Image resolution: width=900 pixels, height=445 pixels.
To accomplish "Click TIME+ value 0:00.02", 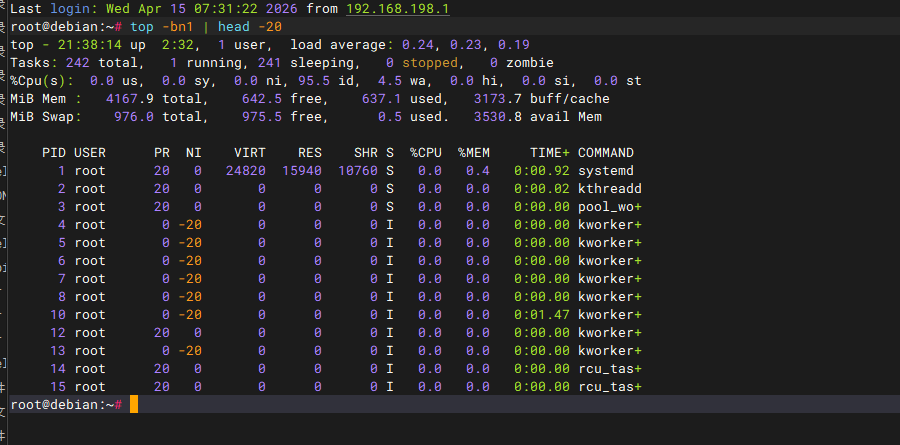I will 542,188.
